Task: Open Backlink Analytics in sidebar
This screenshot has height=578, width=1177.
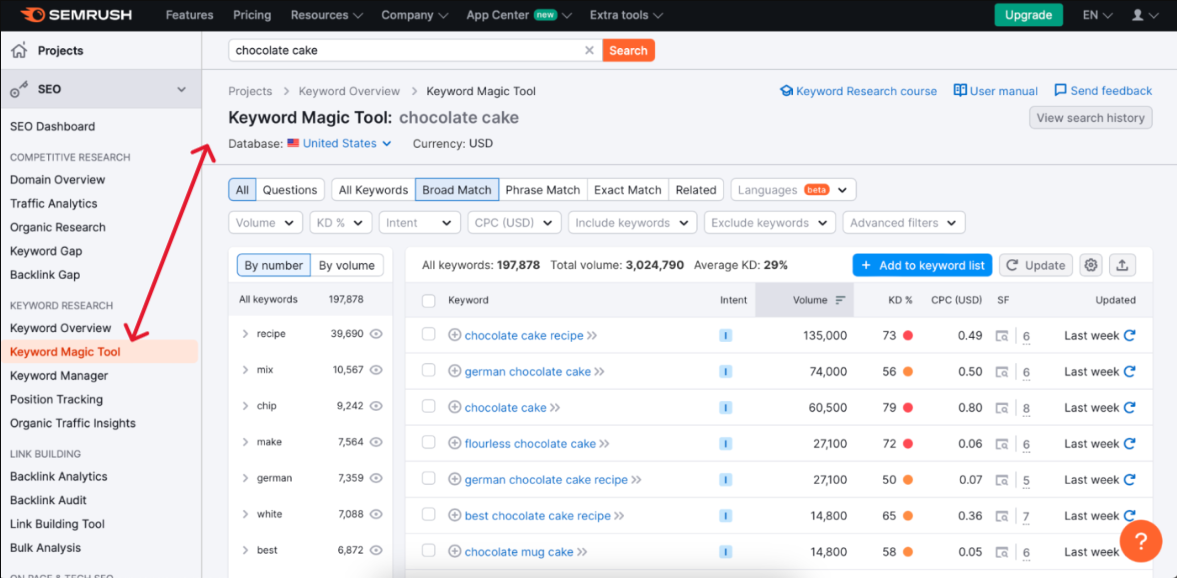Action: [x=59, y=477]
